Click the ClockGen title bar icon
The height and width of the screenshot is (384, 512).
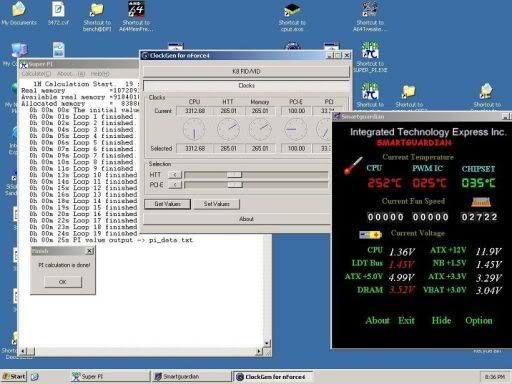tap(145, 55)
